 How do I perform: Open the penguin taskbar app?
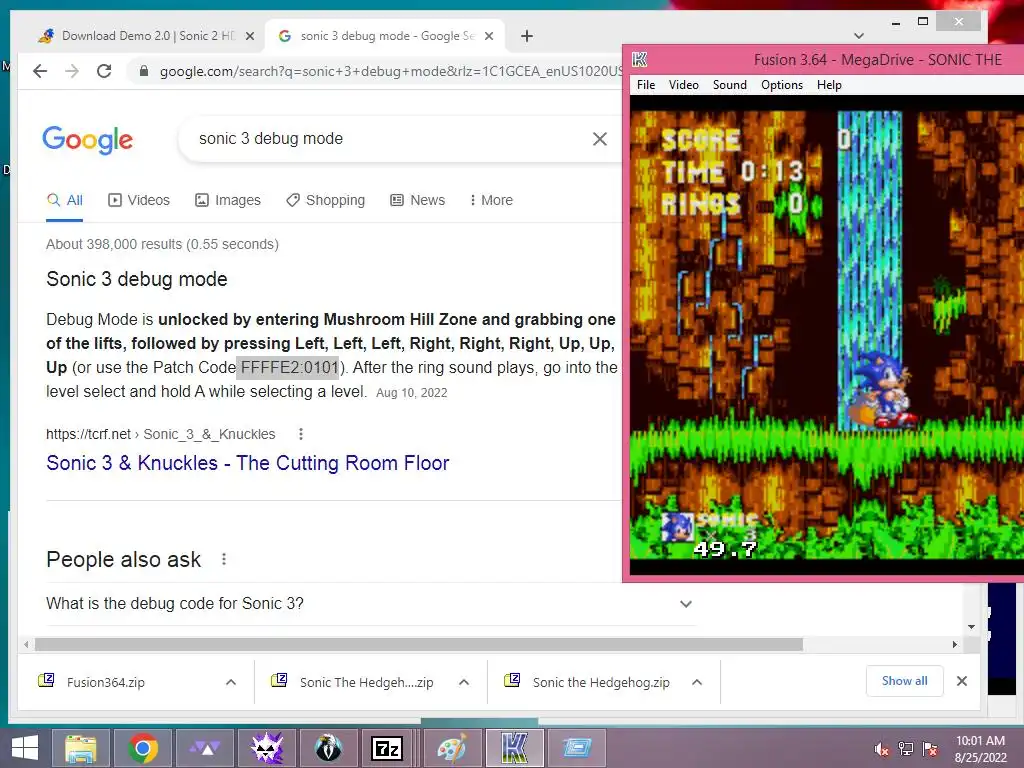pos(328,748)
